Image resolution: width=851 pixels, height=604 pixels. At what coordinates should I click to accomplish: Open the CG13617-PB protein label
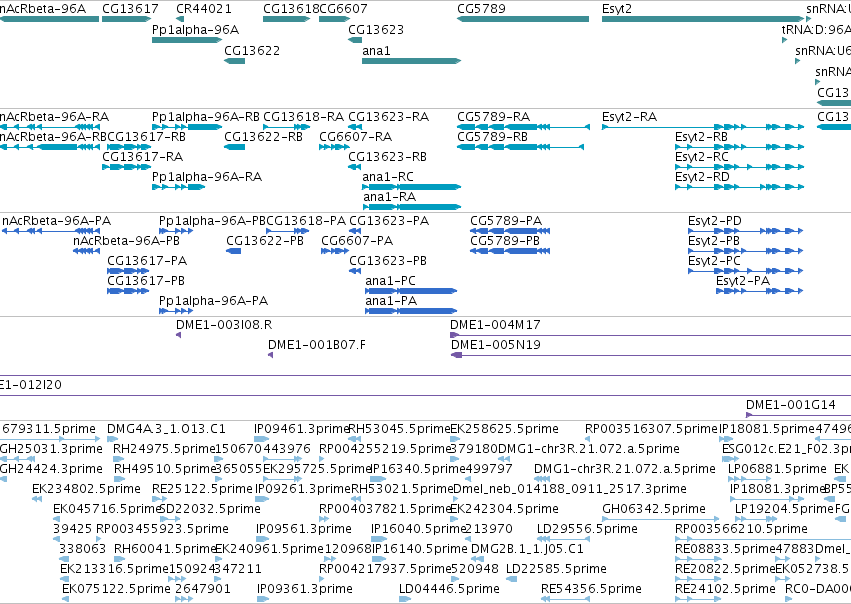click(146, 281)
